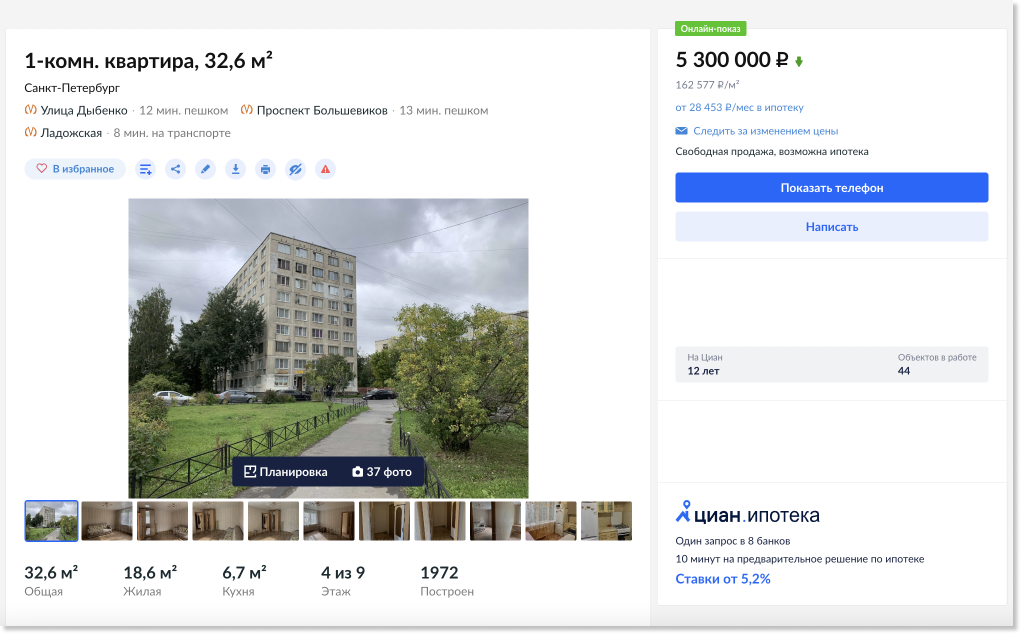Open '37 фото' gallery button

[x=382, y=472]
